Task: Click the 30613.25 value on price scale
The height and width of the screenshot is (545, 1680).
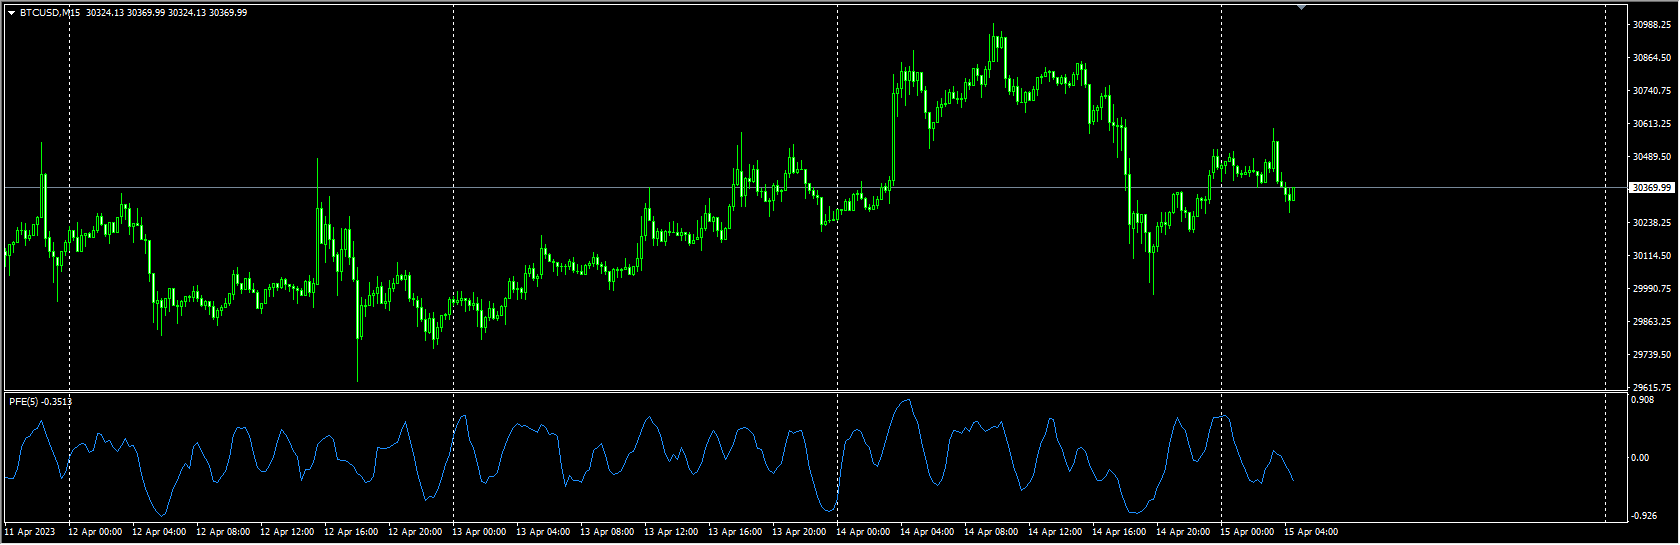Action: click(x=1652, y=124)
